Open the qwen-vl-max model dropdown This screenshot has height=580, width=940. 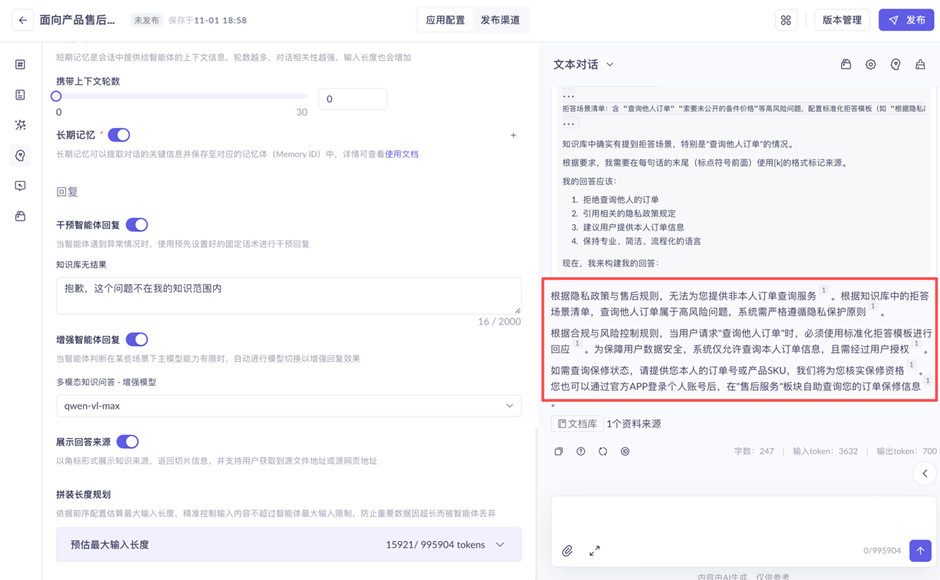click(x=288, y=406)
